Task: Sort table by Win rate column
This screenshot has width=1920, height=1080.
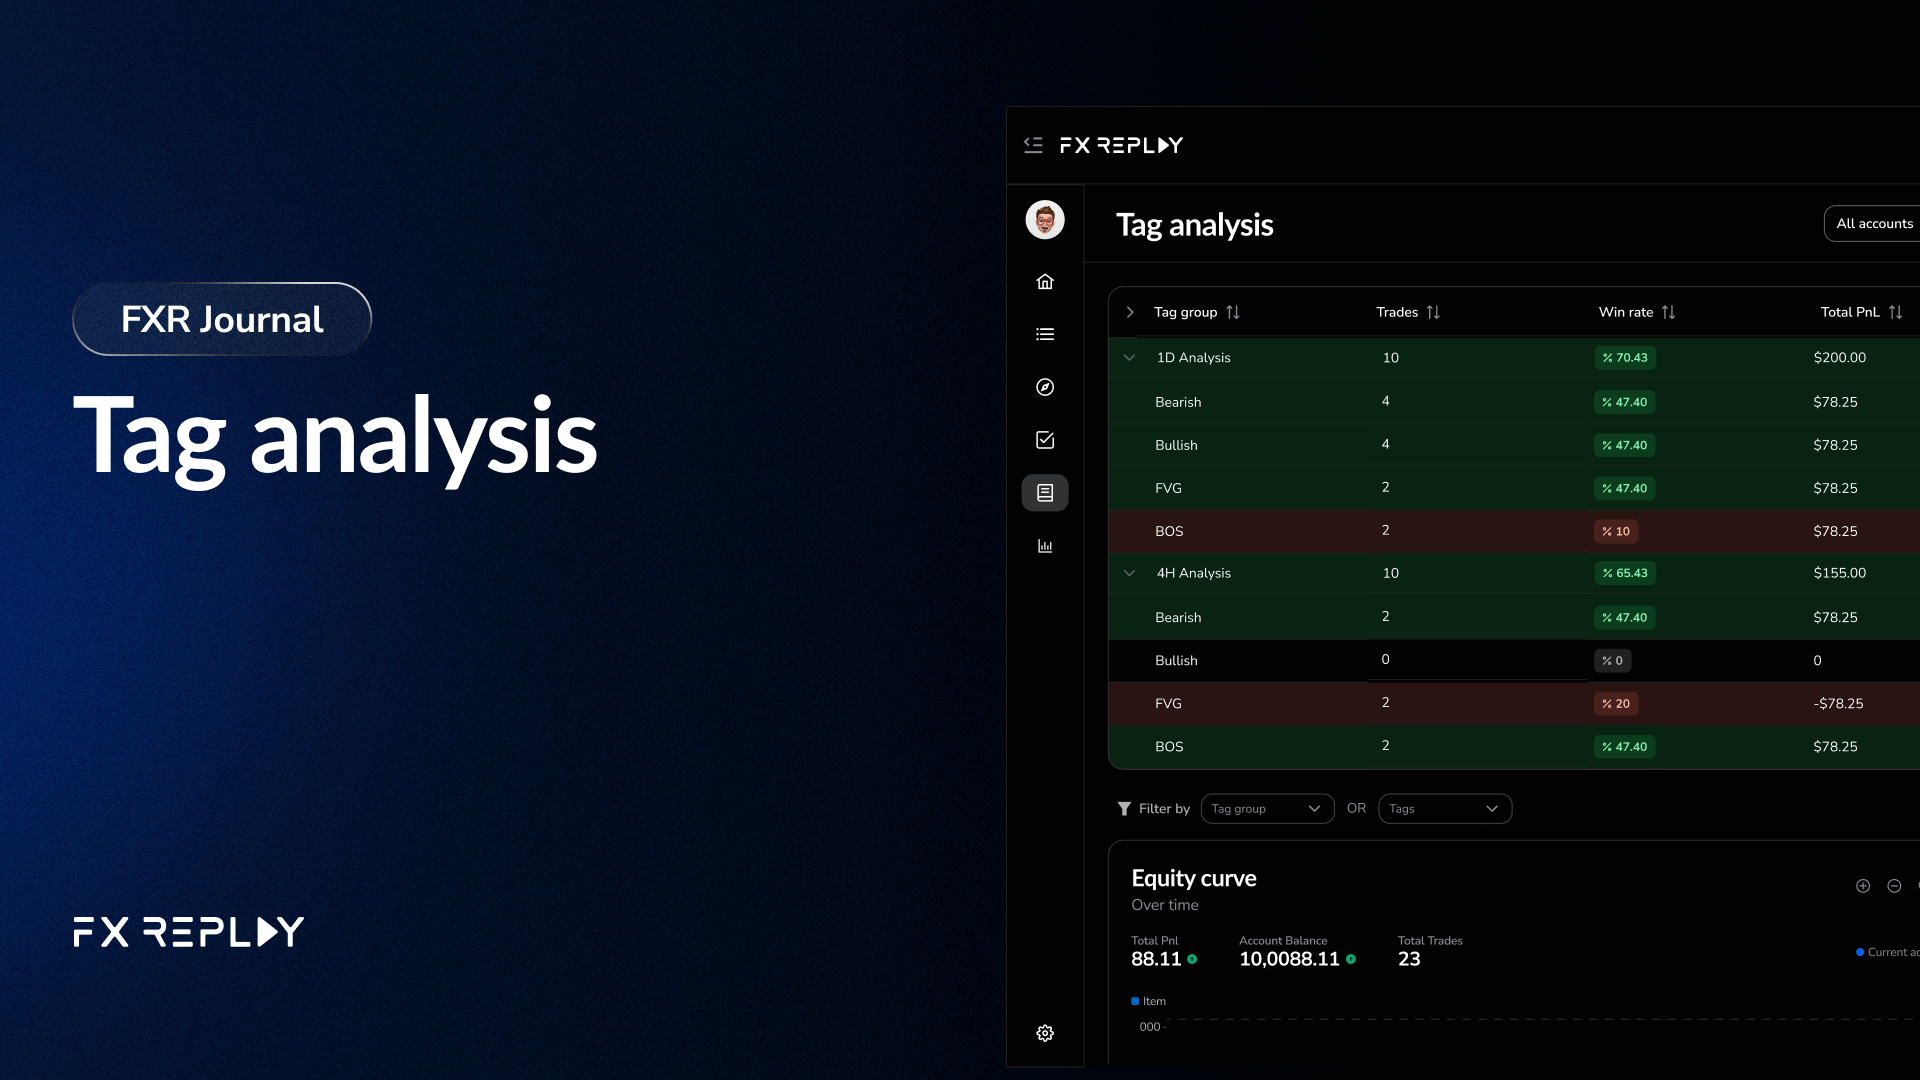Action: (x=1668, y=312)
